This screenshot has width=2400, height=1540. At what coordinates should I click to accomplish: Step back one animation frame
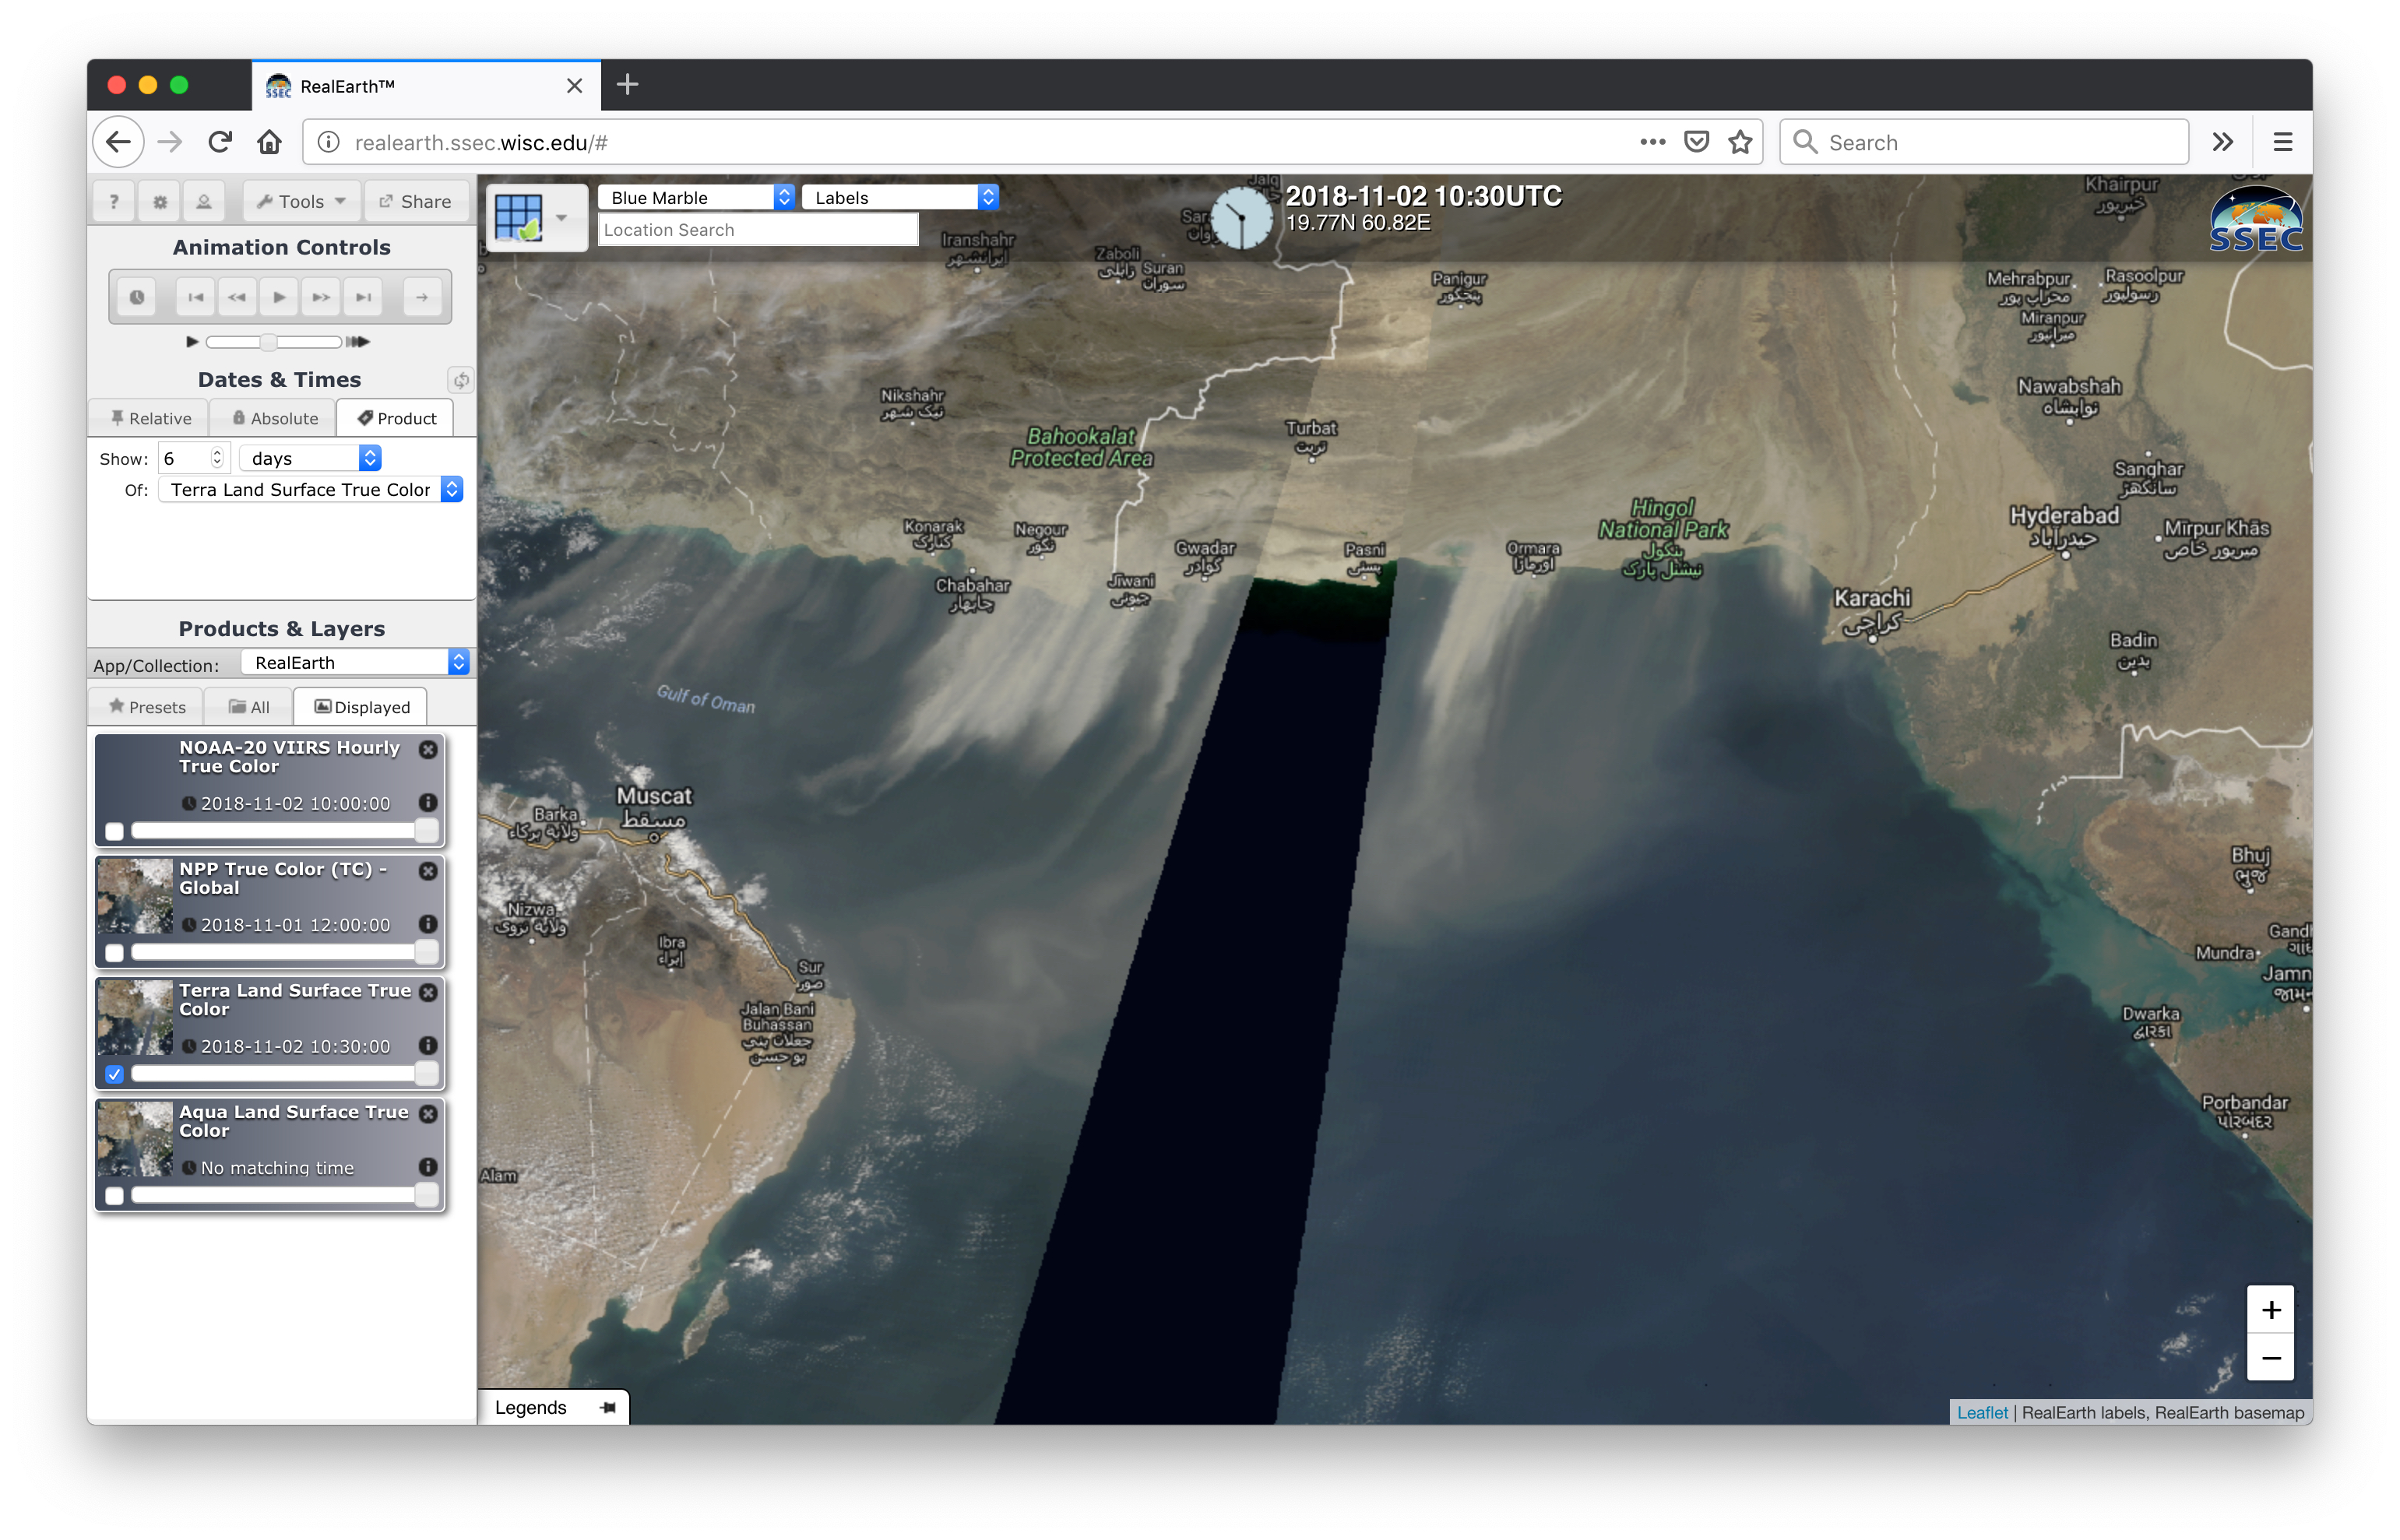coord(237,297)
